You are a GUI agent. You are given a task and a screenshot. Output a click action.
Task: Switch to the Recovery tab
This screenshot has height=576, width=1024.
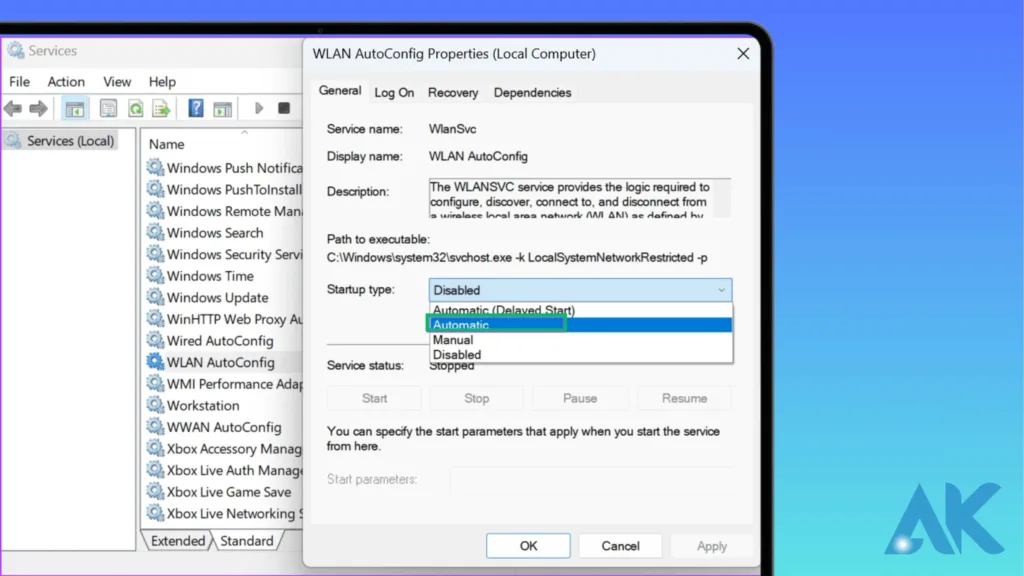coord(453,93)
